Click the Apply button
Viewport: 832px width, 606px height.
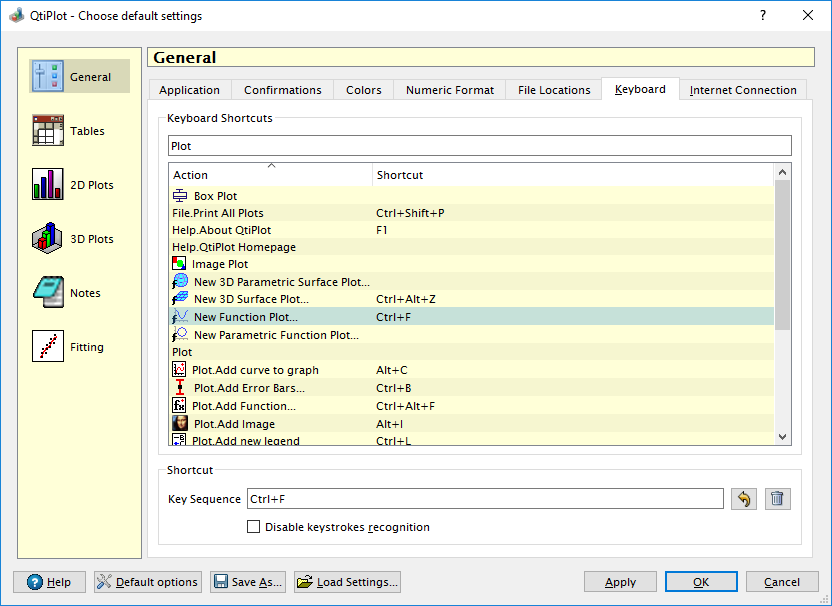pos(620,582)
